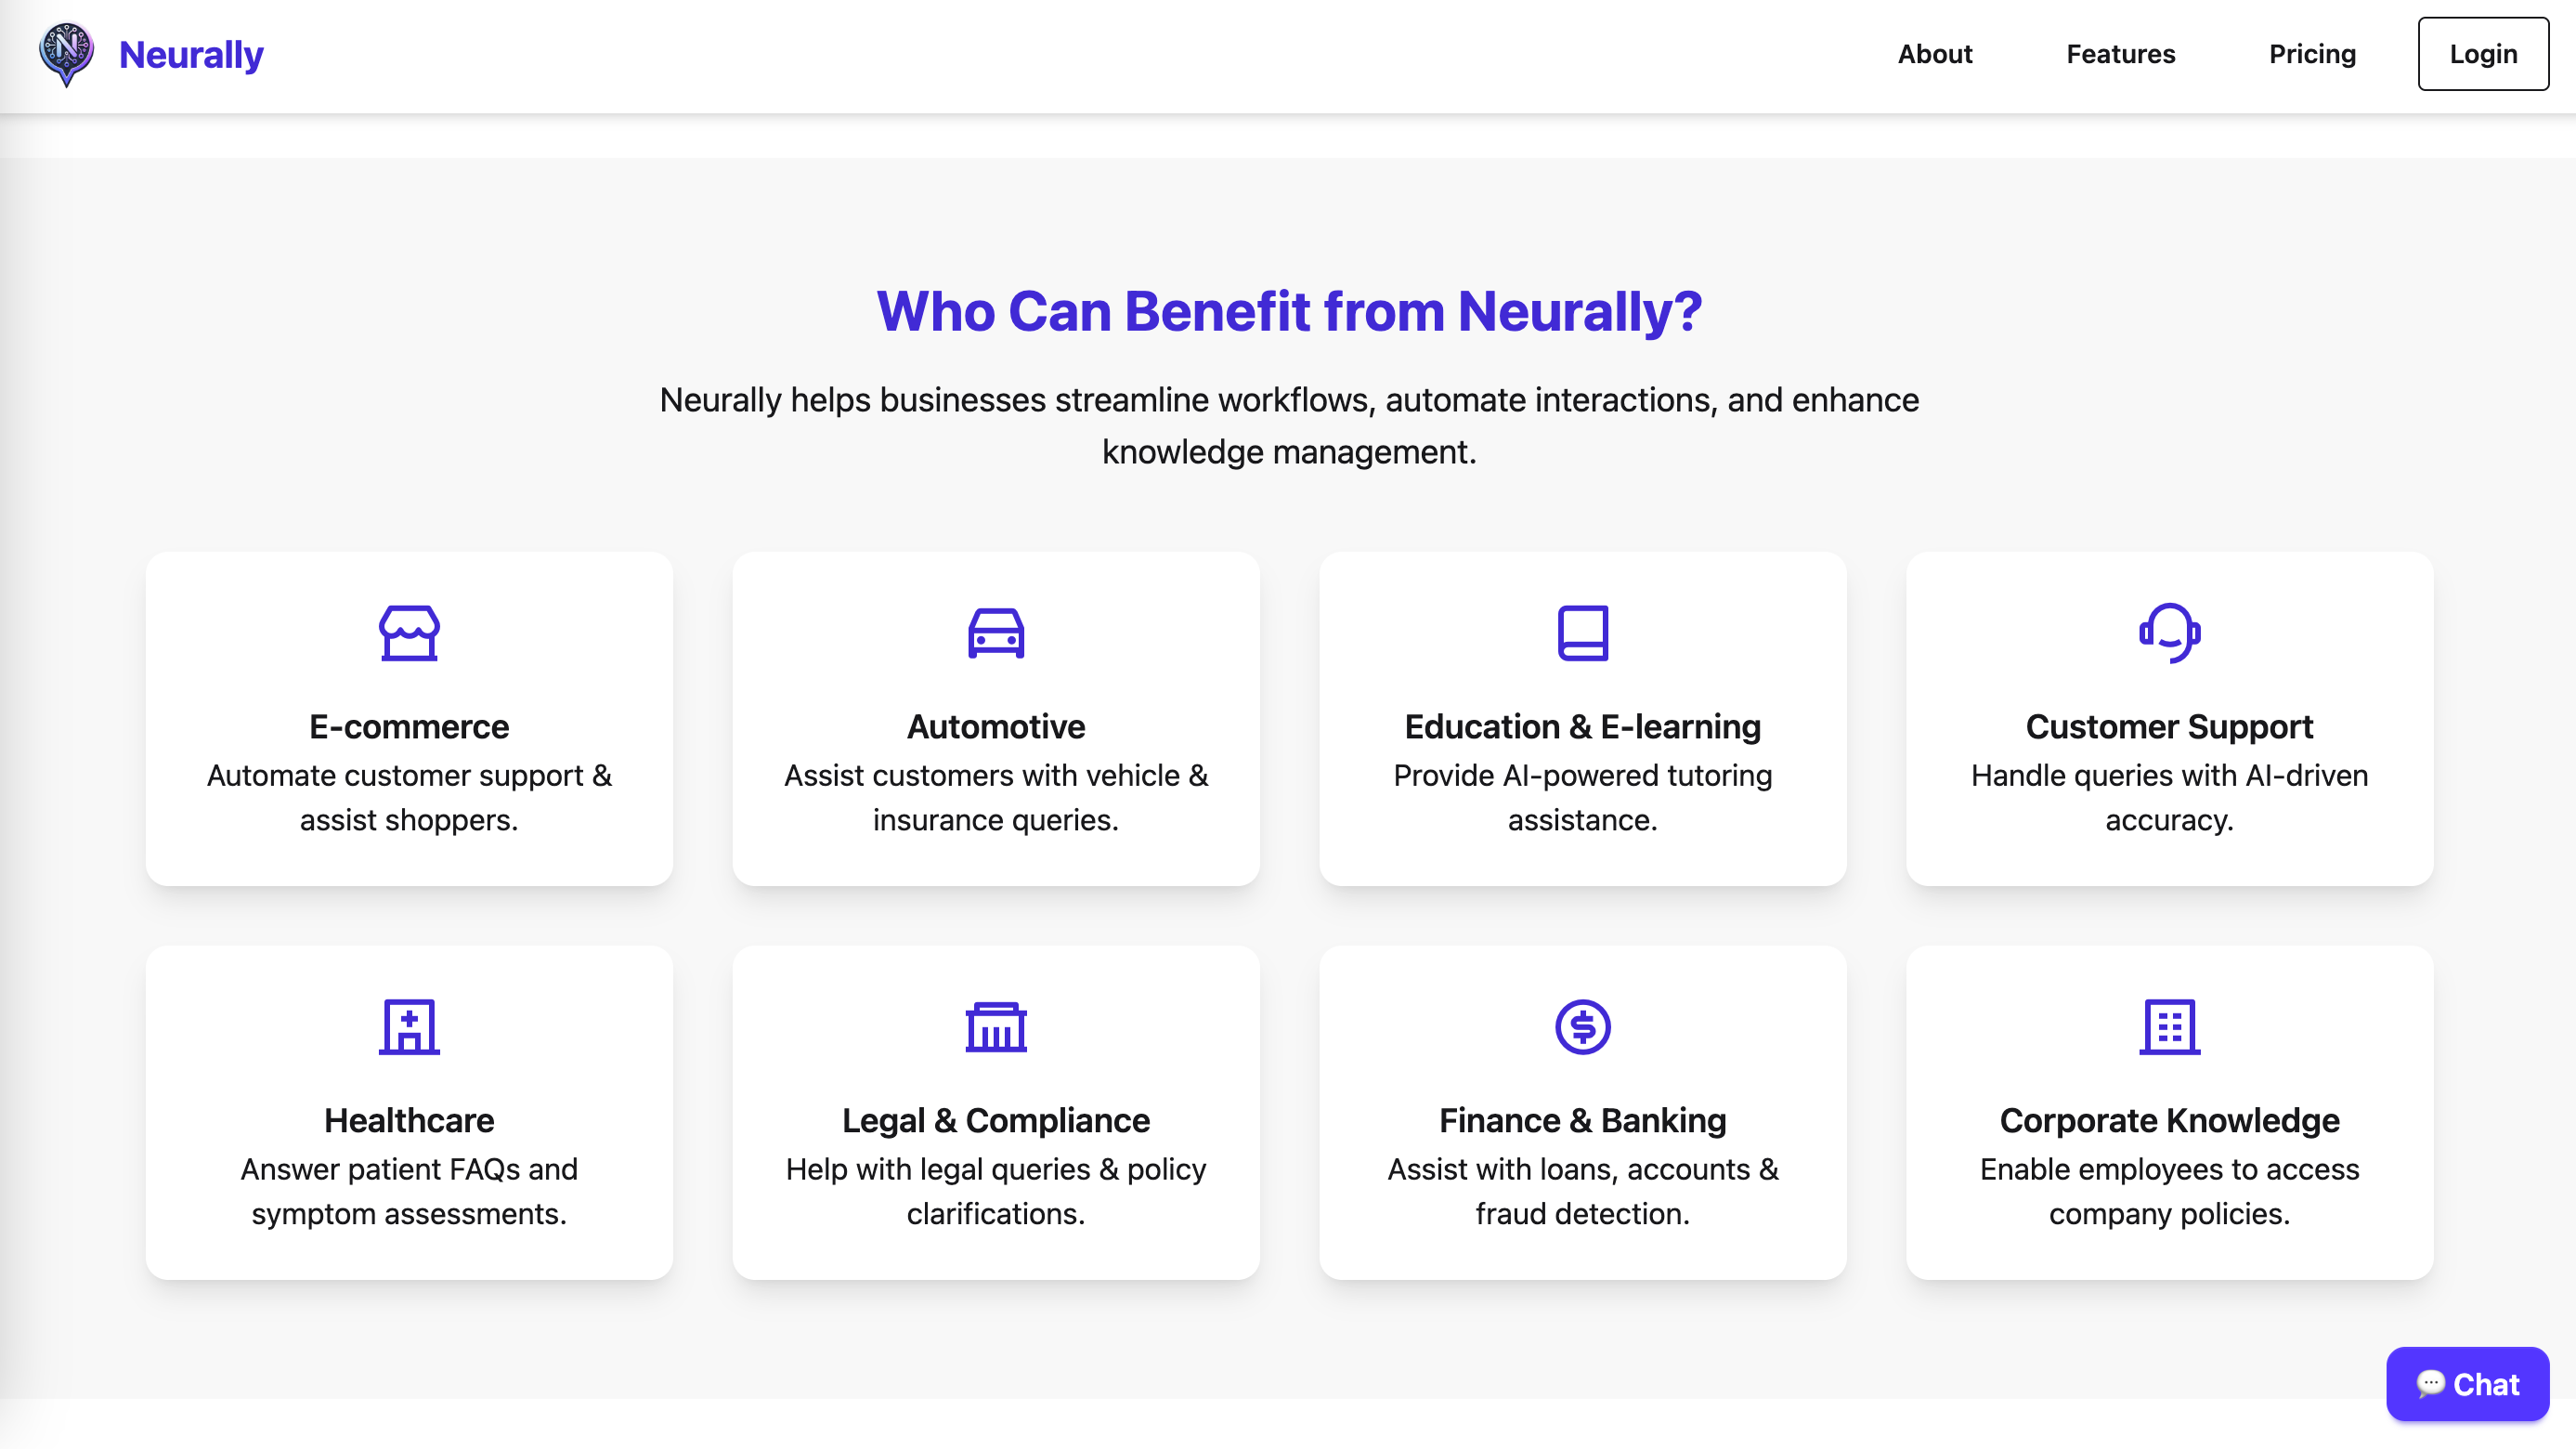Viewport: 2576px width, 1449px height.
Task: Click the Automotive car icon
Action: (x=996, y=633)
